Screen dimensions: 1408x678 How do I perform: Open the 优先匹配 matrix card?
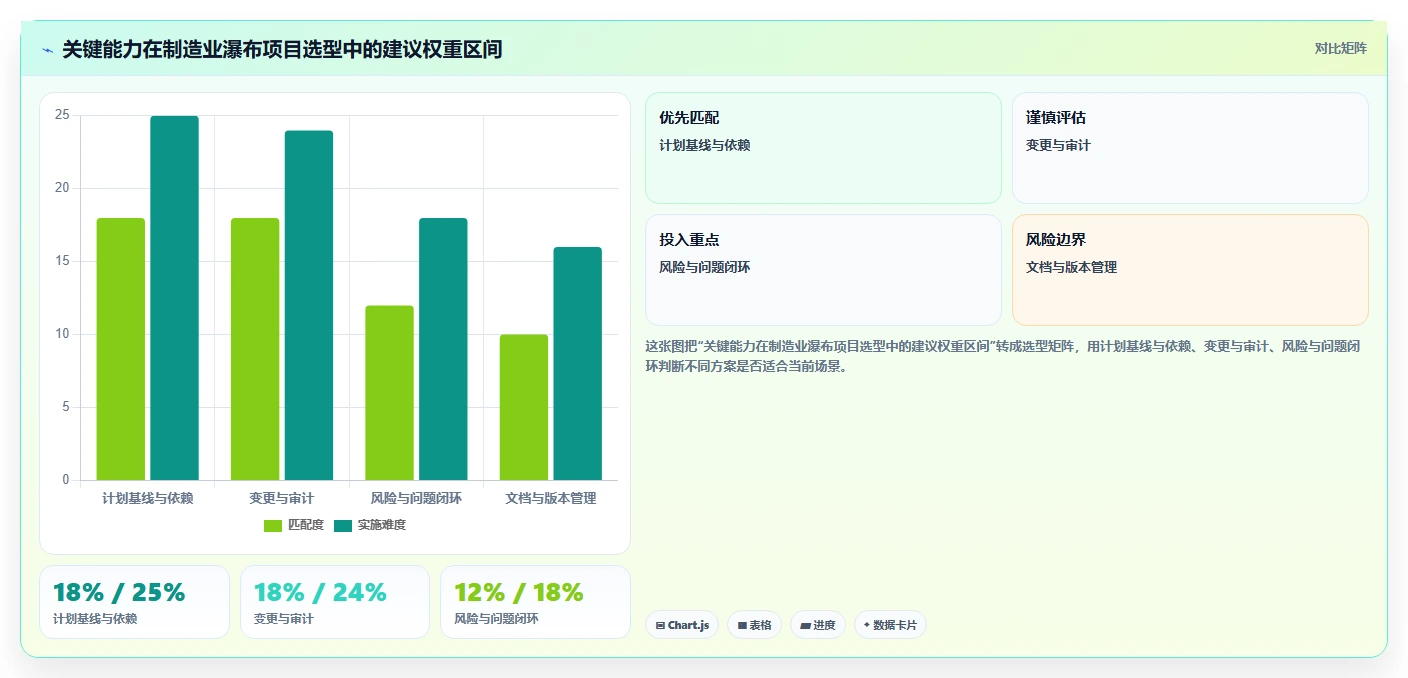pyautogui.click(x=823, y=148)
